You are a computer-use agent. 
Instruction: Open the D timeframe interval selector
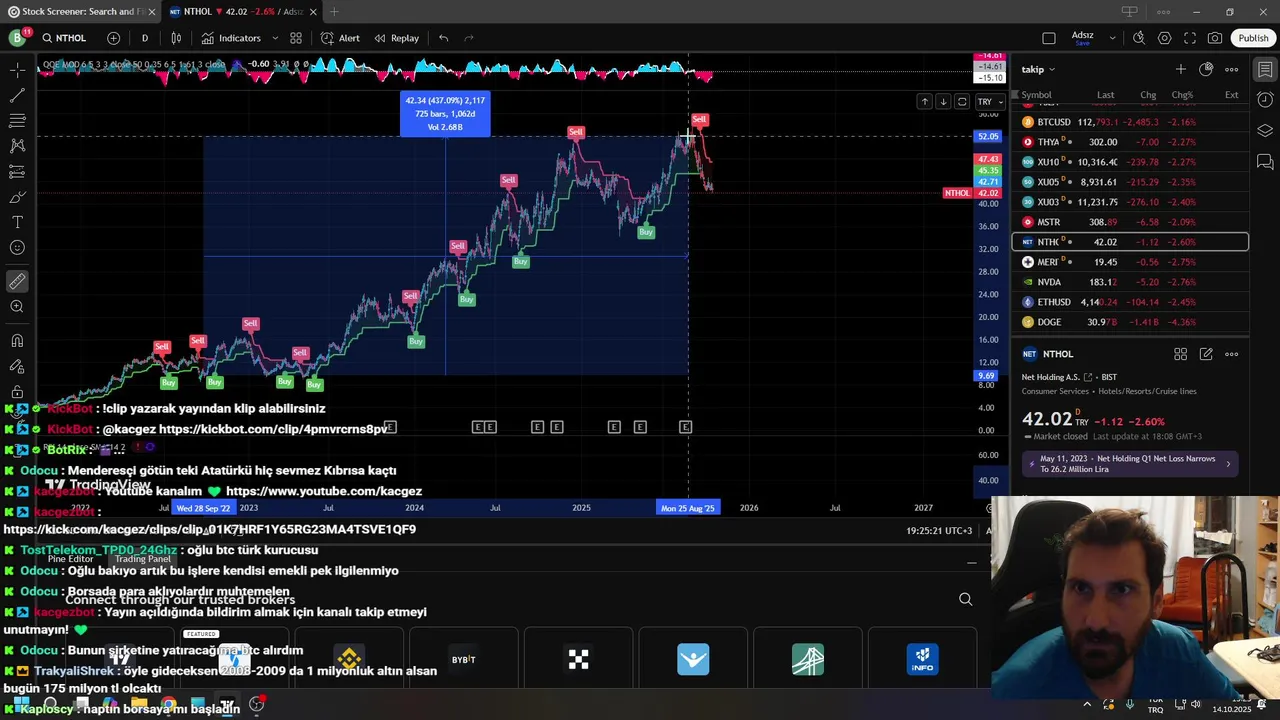tap(145, 38)
